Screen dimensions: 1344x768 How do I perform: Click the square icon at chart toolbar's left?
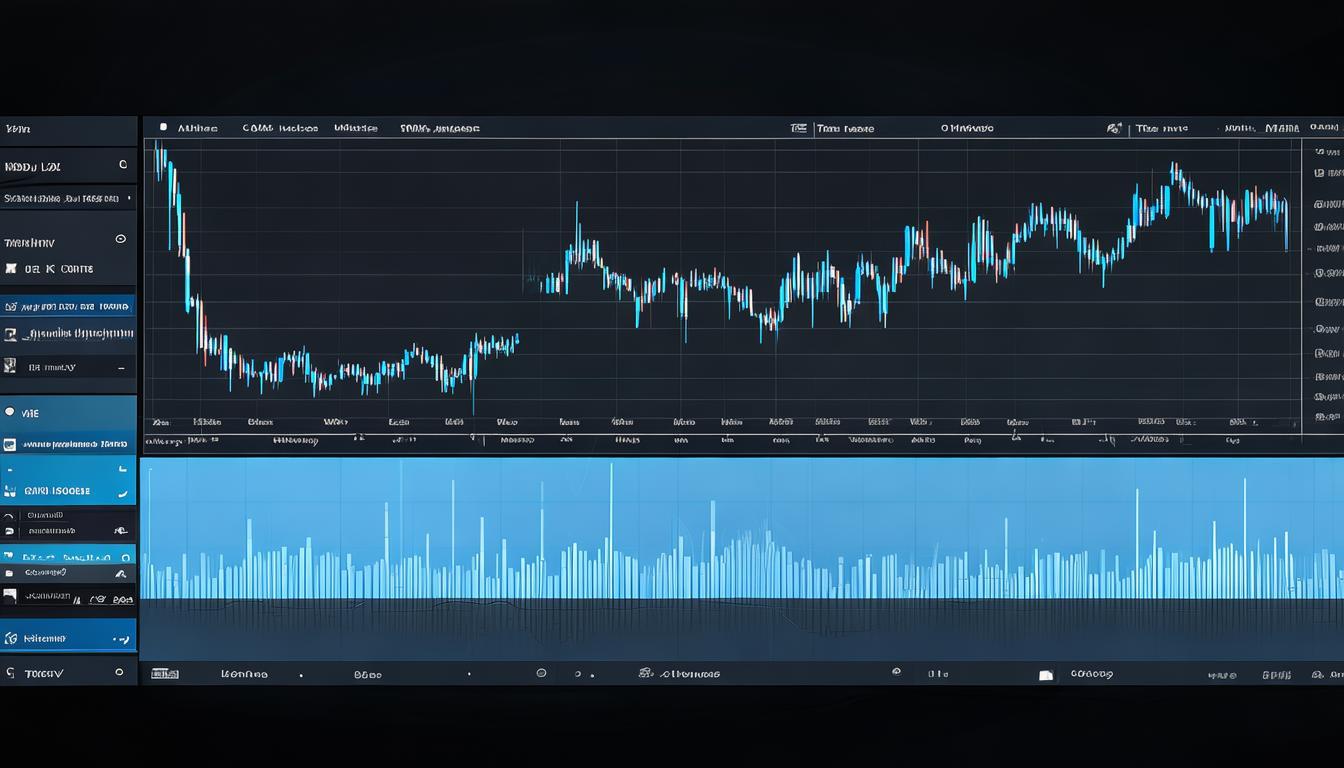pyautogui.click(x=163, y=128)
